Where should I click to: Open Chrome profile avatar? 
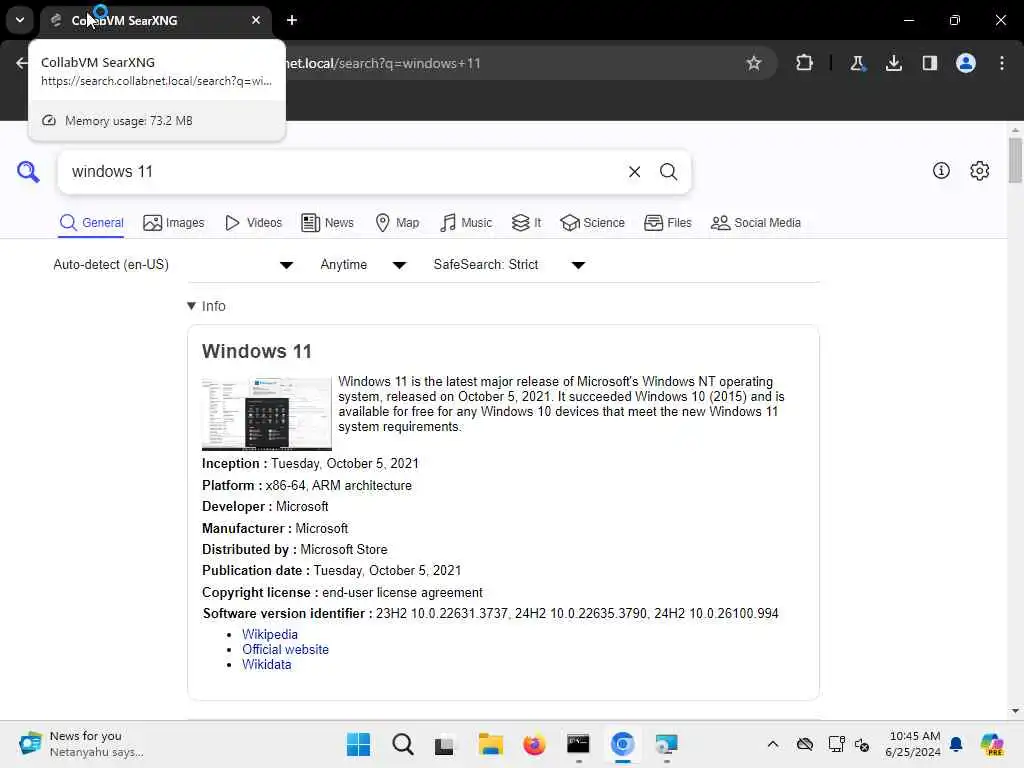965,63
